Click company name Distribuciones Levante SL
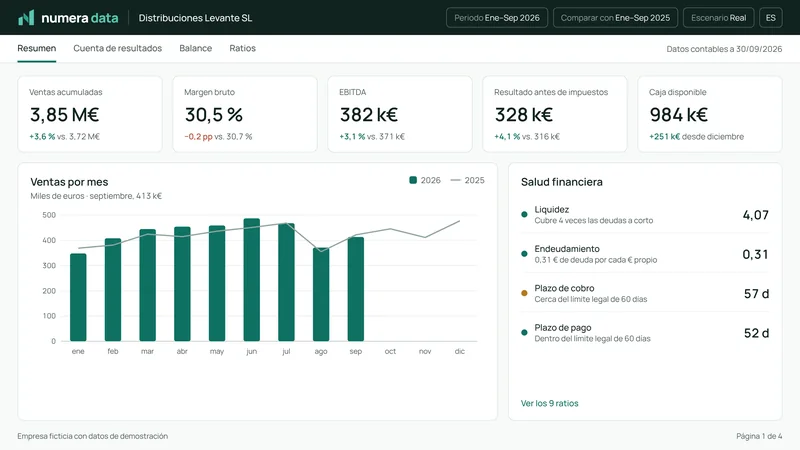The height and width of the screenshot is (450, 800). pyautogui.click(x=195, y=18)
